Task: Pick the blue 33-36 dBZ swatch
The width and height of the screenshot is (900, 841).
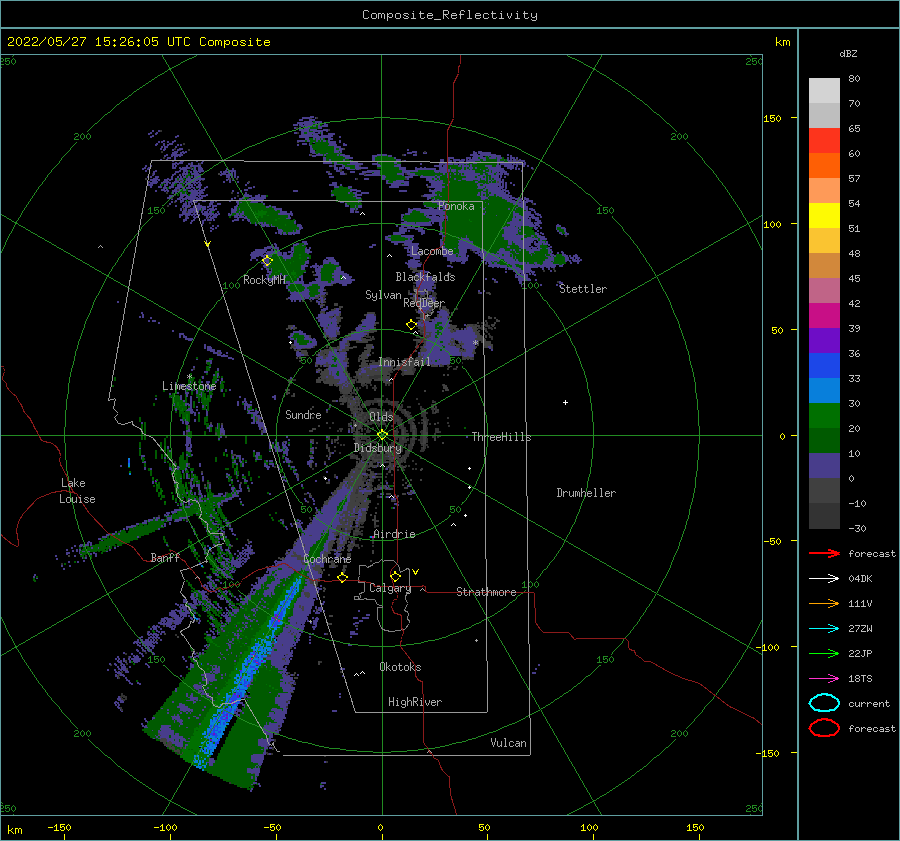Action: 824,366
